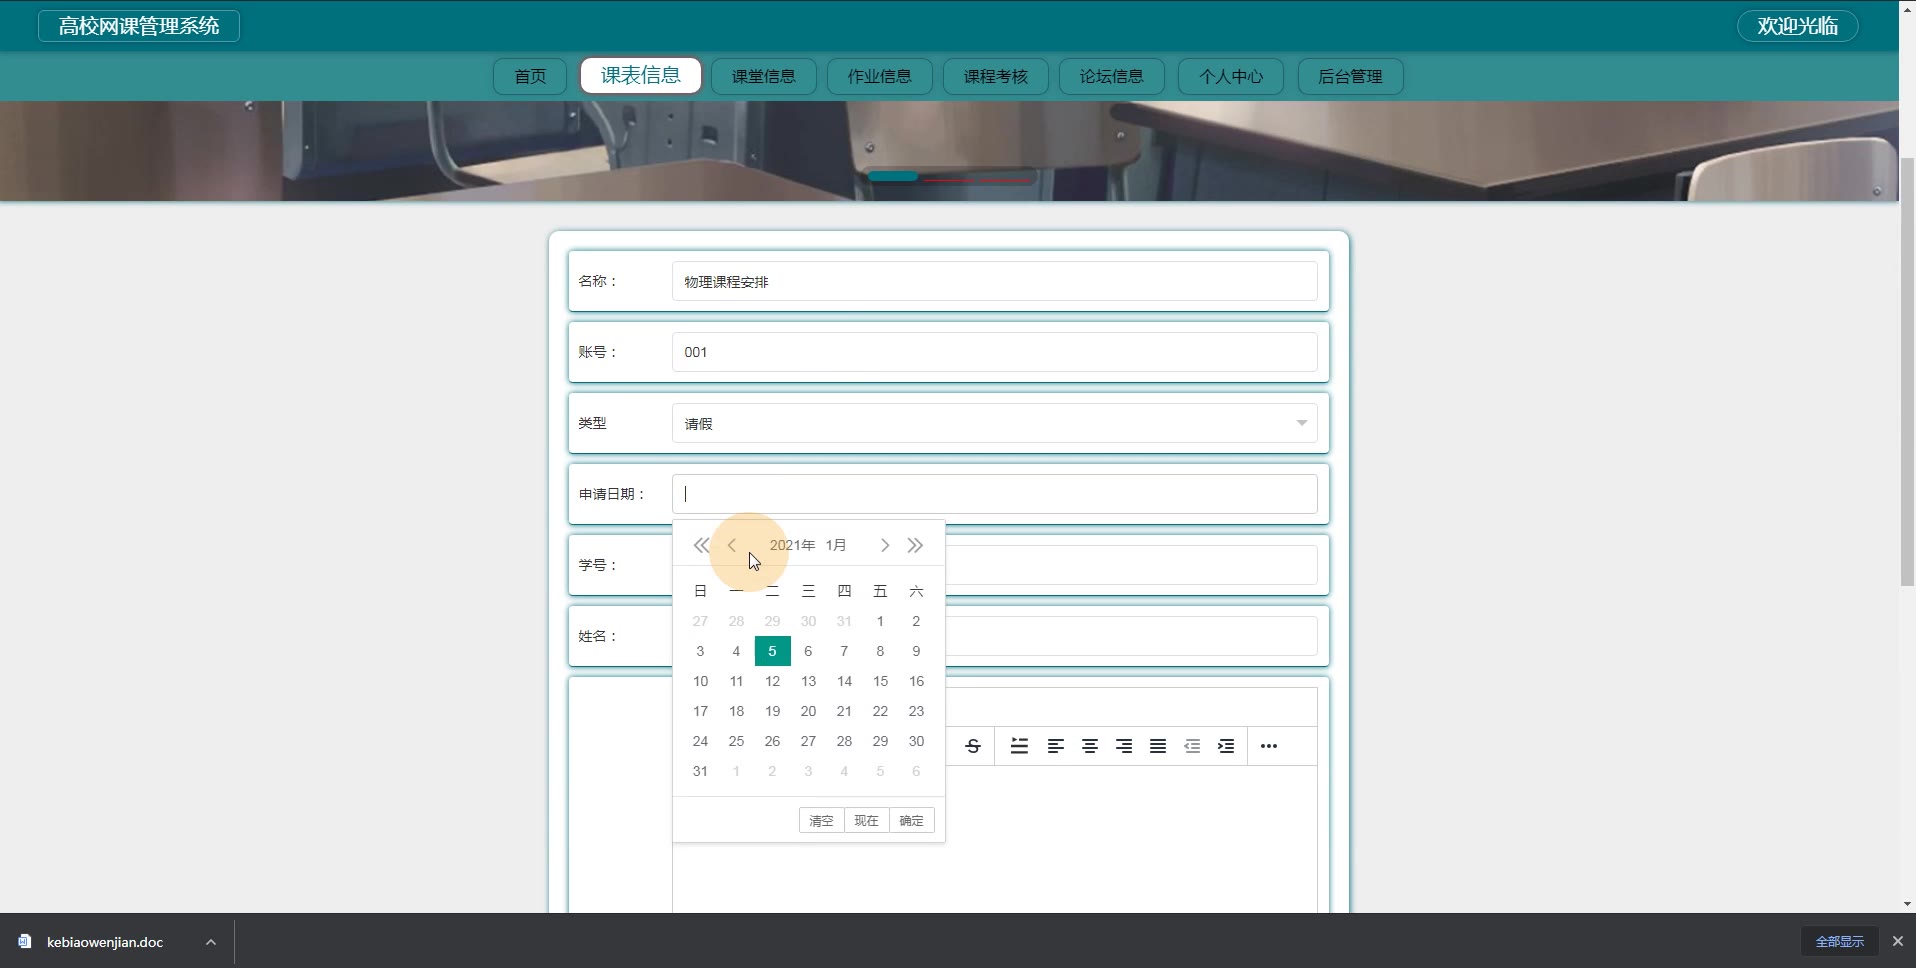Screen dimensions: 1916x968
Task: Click the 账号 field containing 001
Action: tap(995, 352)
